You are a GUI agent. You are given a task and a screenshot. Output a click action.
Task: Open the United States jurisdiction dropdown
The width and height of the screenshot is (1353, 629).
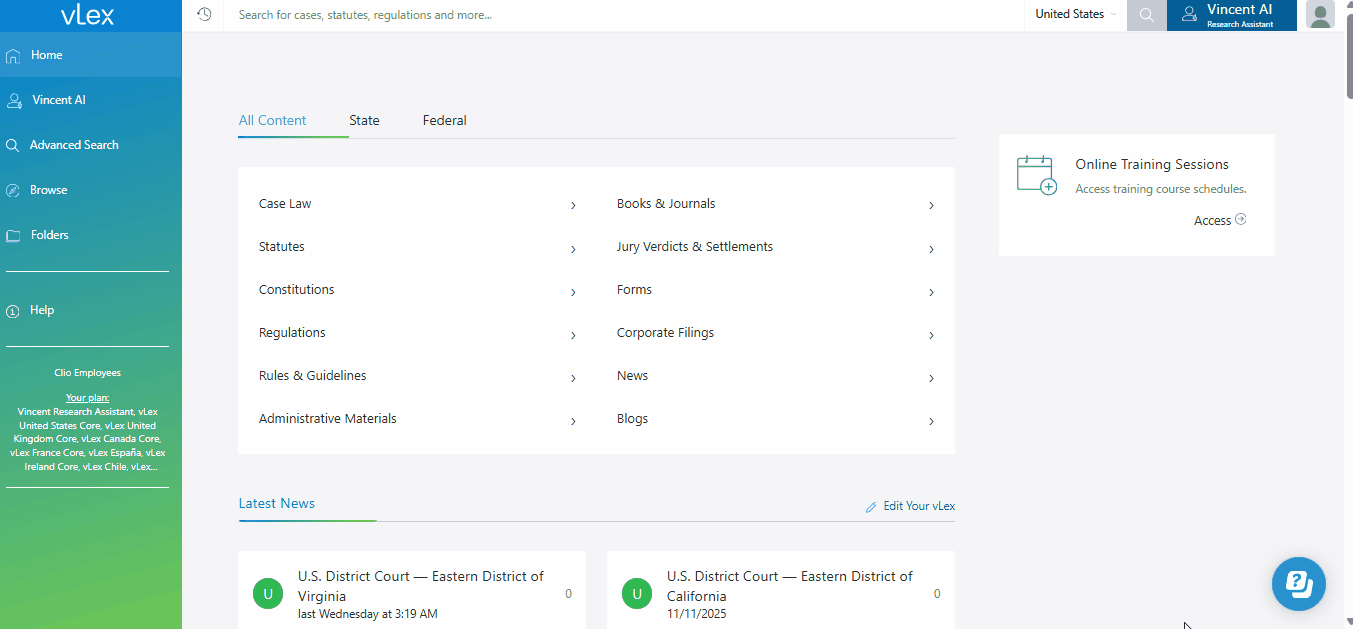pos(1075,15)
